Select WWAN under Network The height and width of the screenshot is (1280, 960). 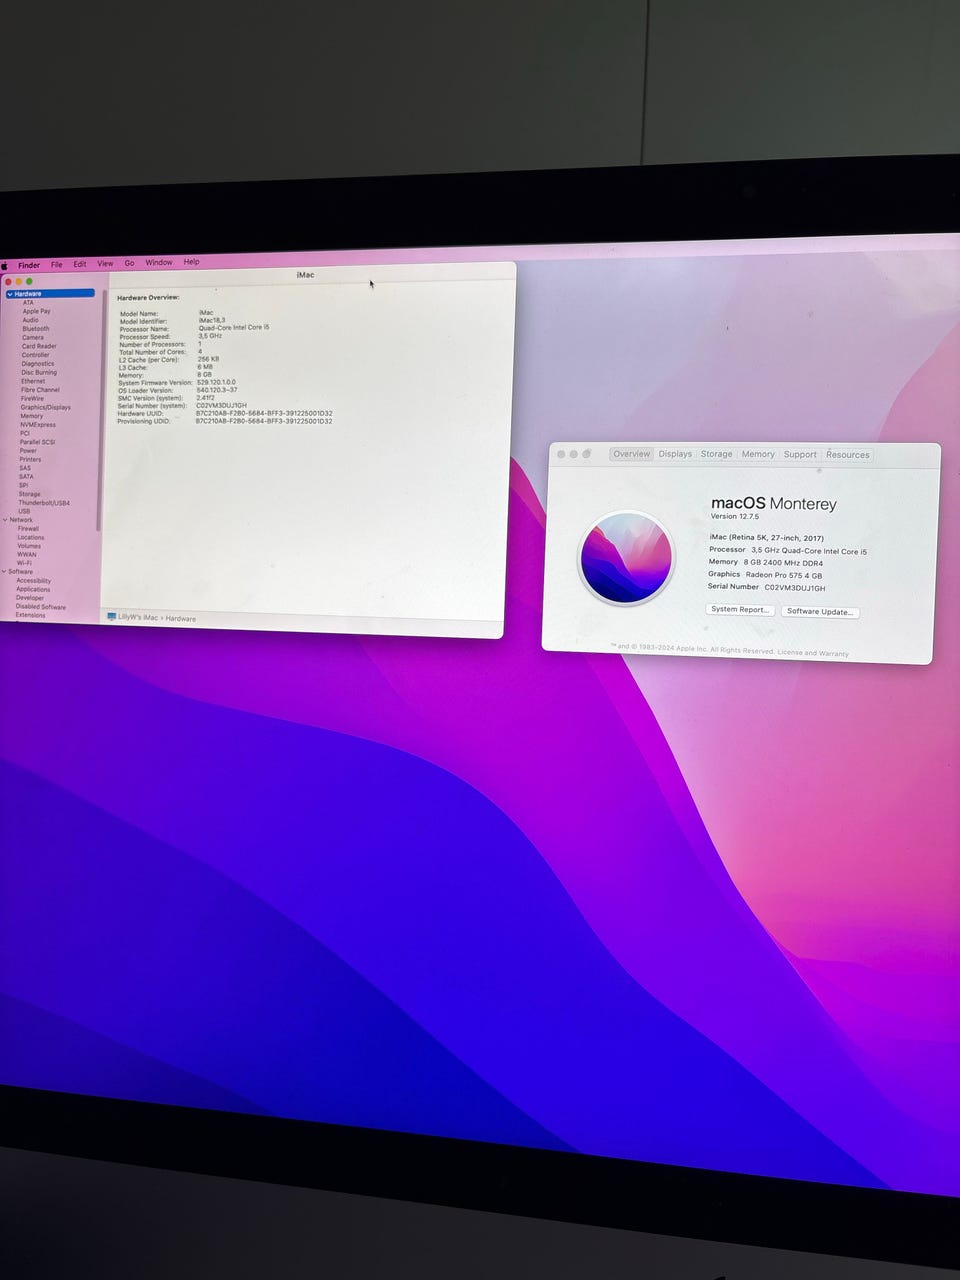tap(26, 555)
